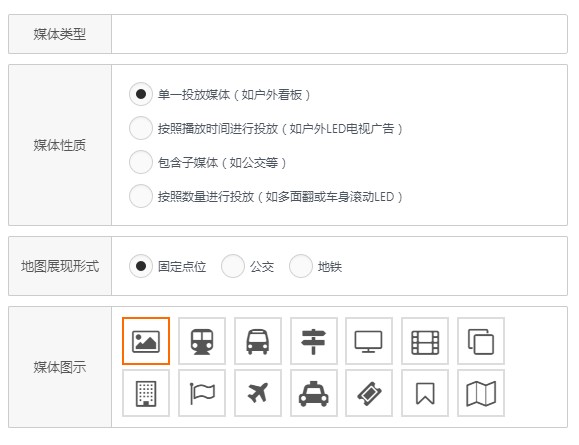579x445 pixels.
Task: Click the 媒体类型 input field
Action: point(339,34)
